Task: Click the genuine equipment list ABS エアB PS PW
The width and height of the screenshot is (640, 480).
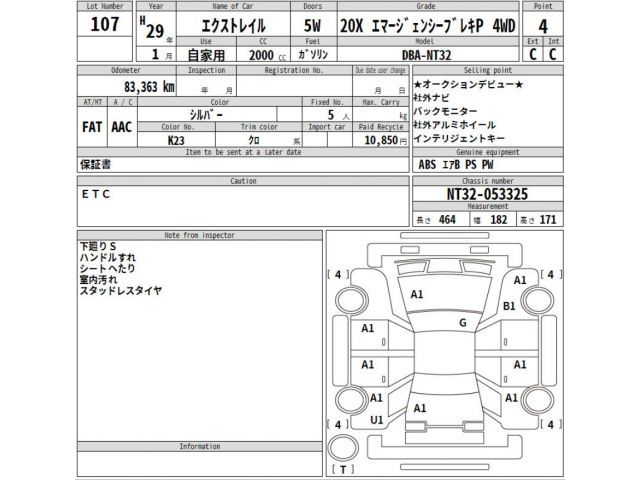Action: pyautogui.click(x=456, y=164)
